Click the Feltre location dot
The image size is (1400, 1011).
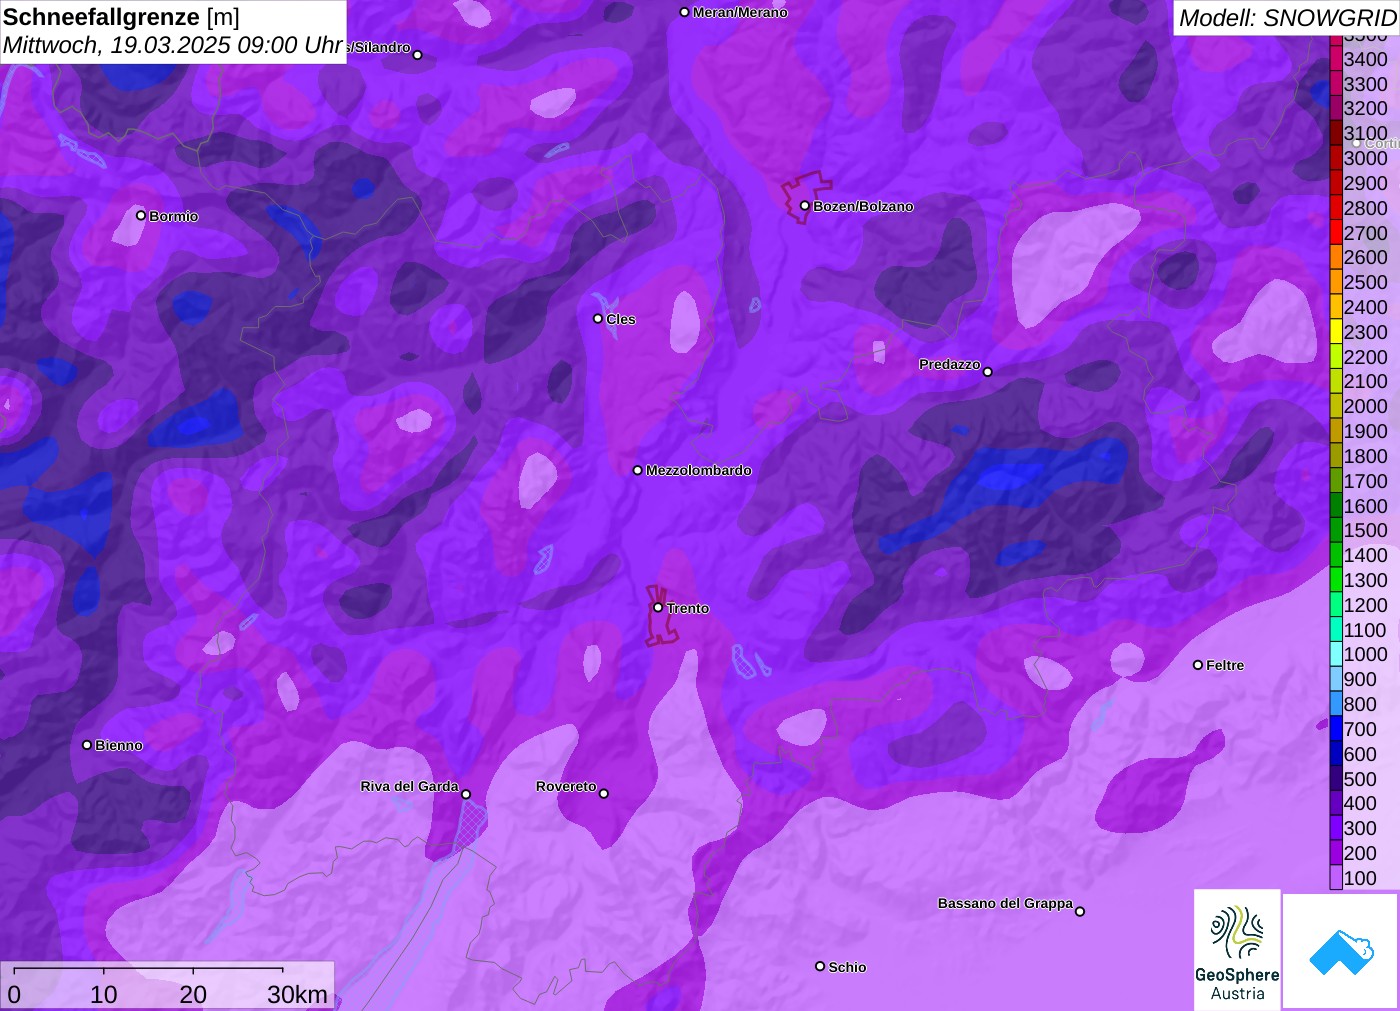click(x=1198, y=664)
